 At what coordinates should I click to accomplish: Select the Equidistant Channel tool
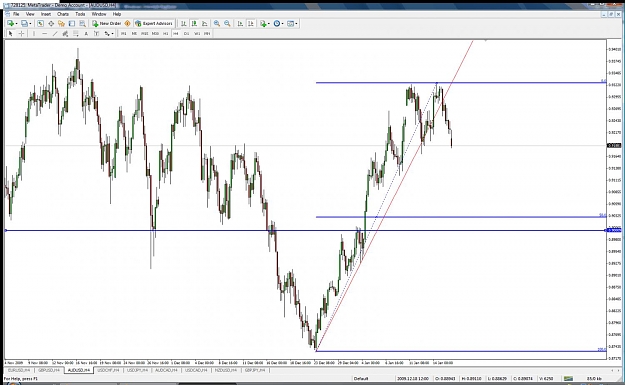point(65,34)
